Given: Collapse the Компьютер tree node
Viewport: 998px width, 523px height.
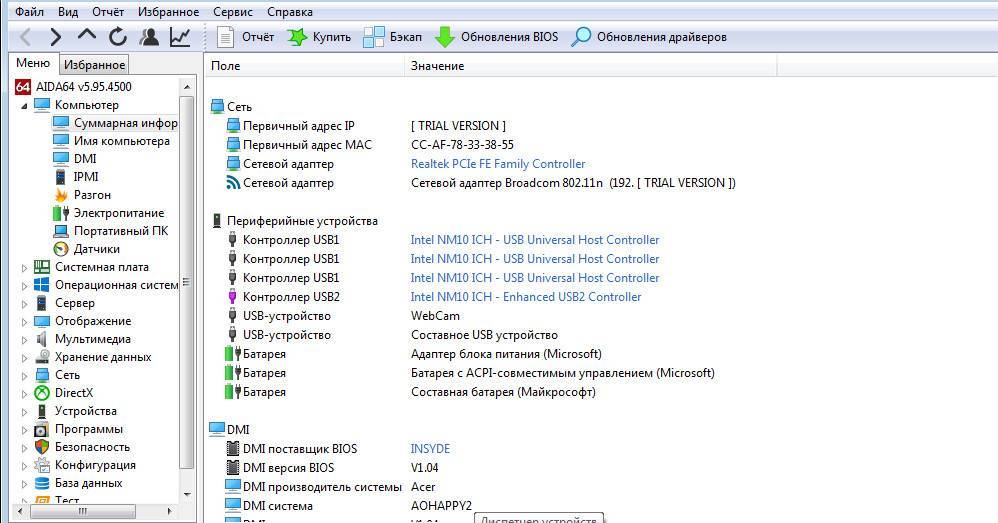Looking at the screenshot, I should (x=24, y=106).
